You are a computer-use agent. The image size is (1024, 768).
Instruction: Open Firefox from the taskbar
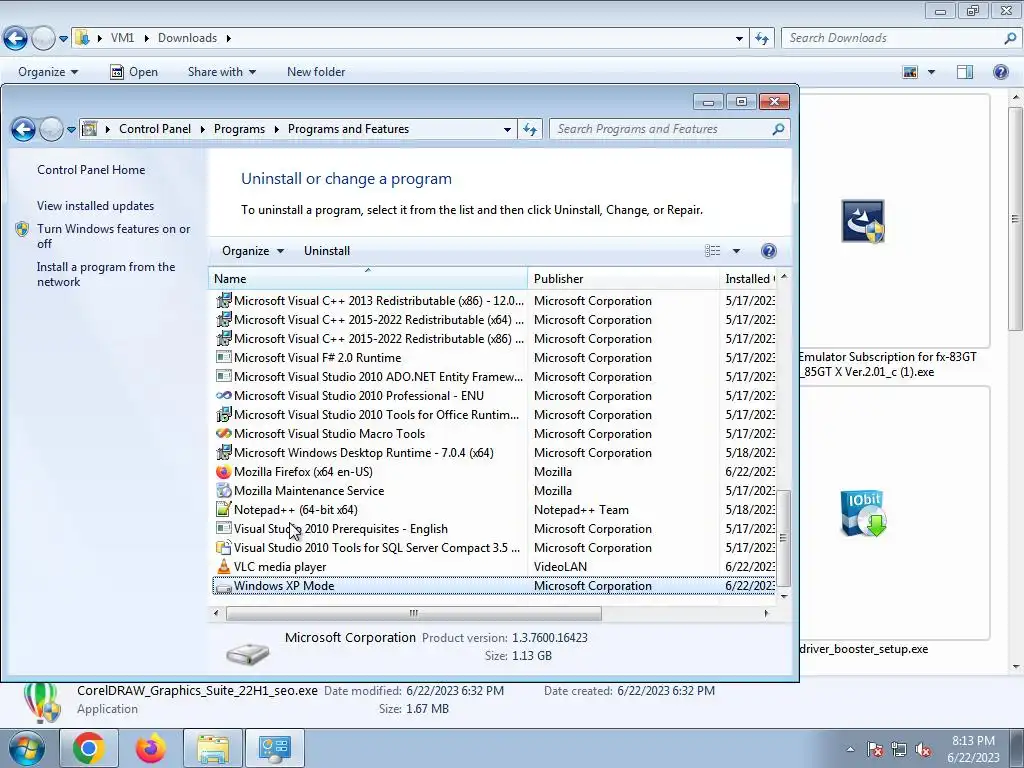point(150,748)
